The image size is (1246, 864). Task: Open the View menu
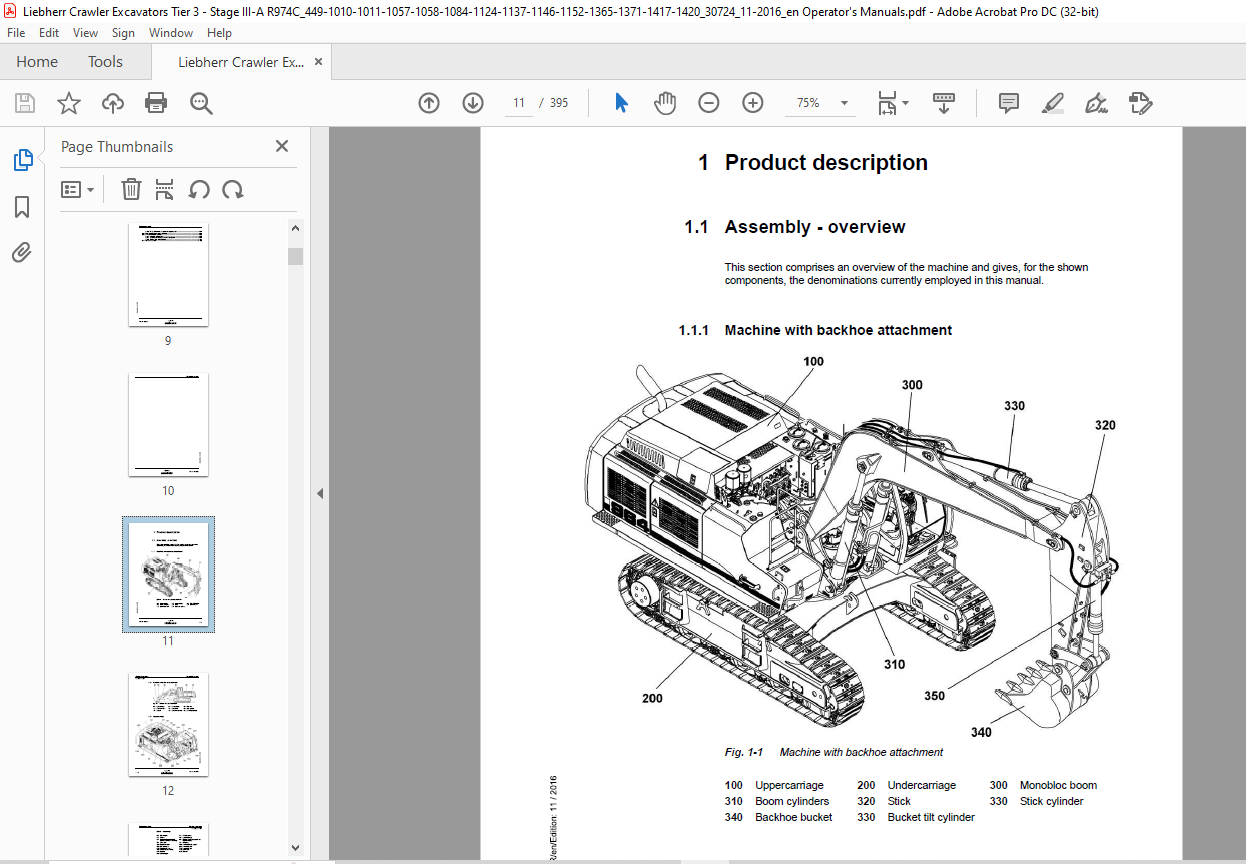coord(85,33)
